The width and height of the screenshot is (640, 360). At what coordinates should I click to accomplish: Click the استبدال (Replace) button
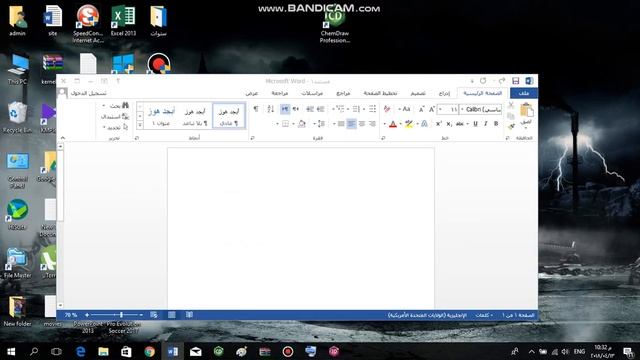pyautogui.click(x=114, y=117)
